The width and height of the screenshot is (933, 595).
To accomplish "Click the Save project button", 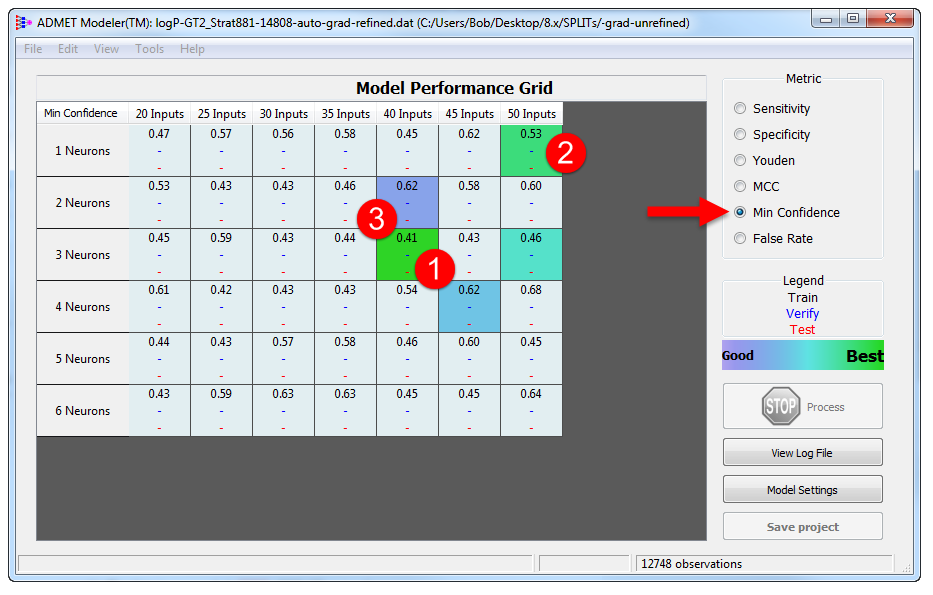I will tap(802, 527).
